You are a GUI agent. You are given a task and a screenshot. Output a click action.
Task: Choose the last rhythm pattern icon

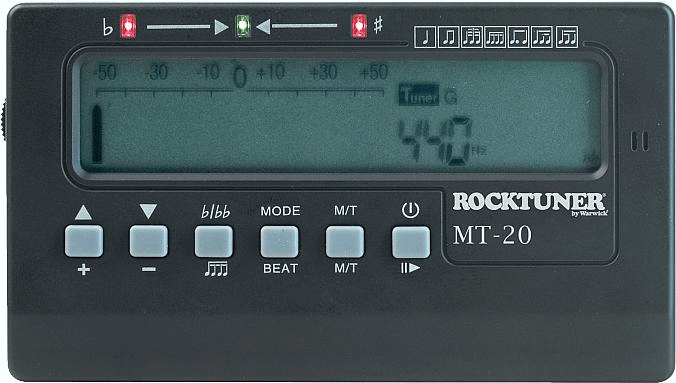click(x=566, y=37)
